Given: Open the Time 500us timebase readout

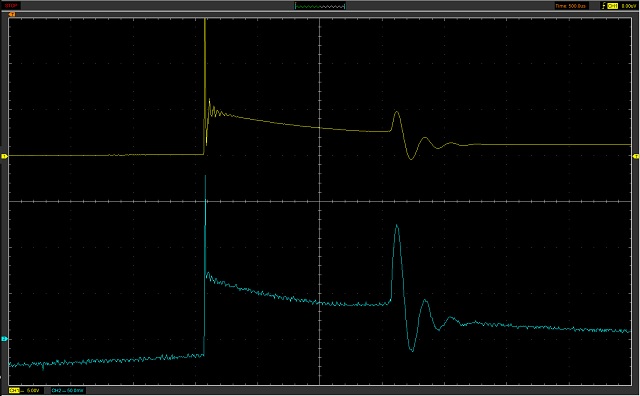Looking at the screenshot, I should click(570, 6).
